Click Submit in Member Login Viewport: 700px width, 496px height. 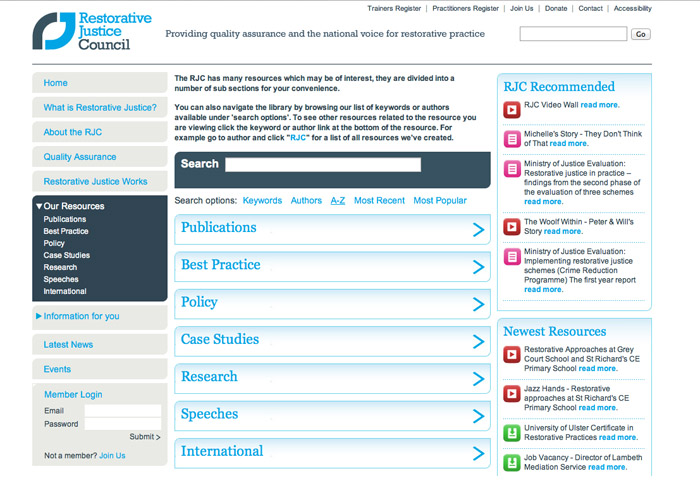pyautogui.click(x=145, y=437)
